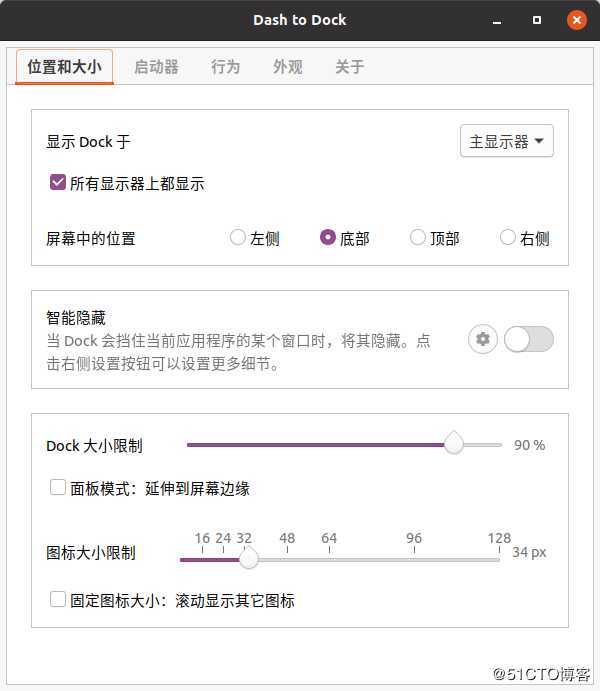Click the 128 mark on icon size slider
Image resolution: width=600 pixels, height=691 pixels.
tap(499, 539)
